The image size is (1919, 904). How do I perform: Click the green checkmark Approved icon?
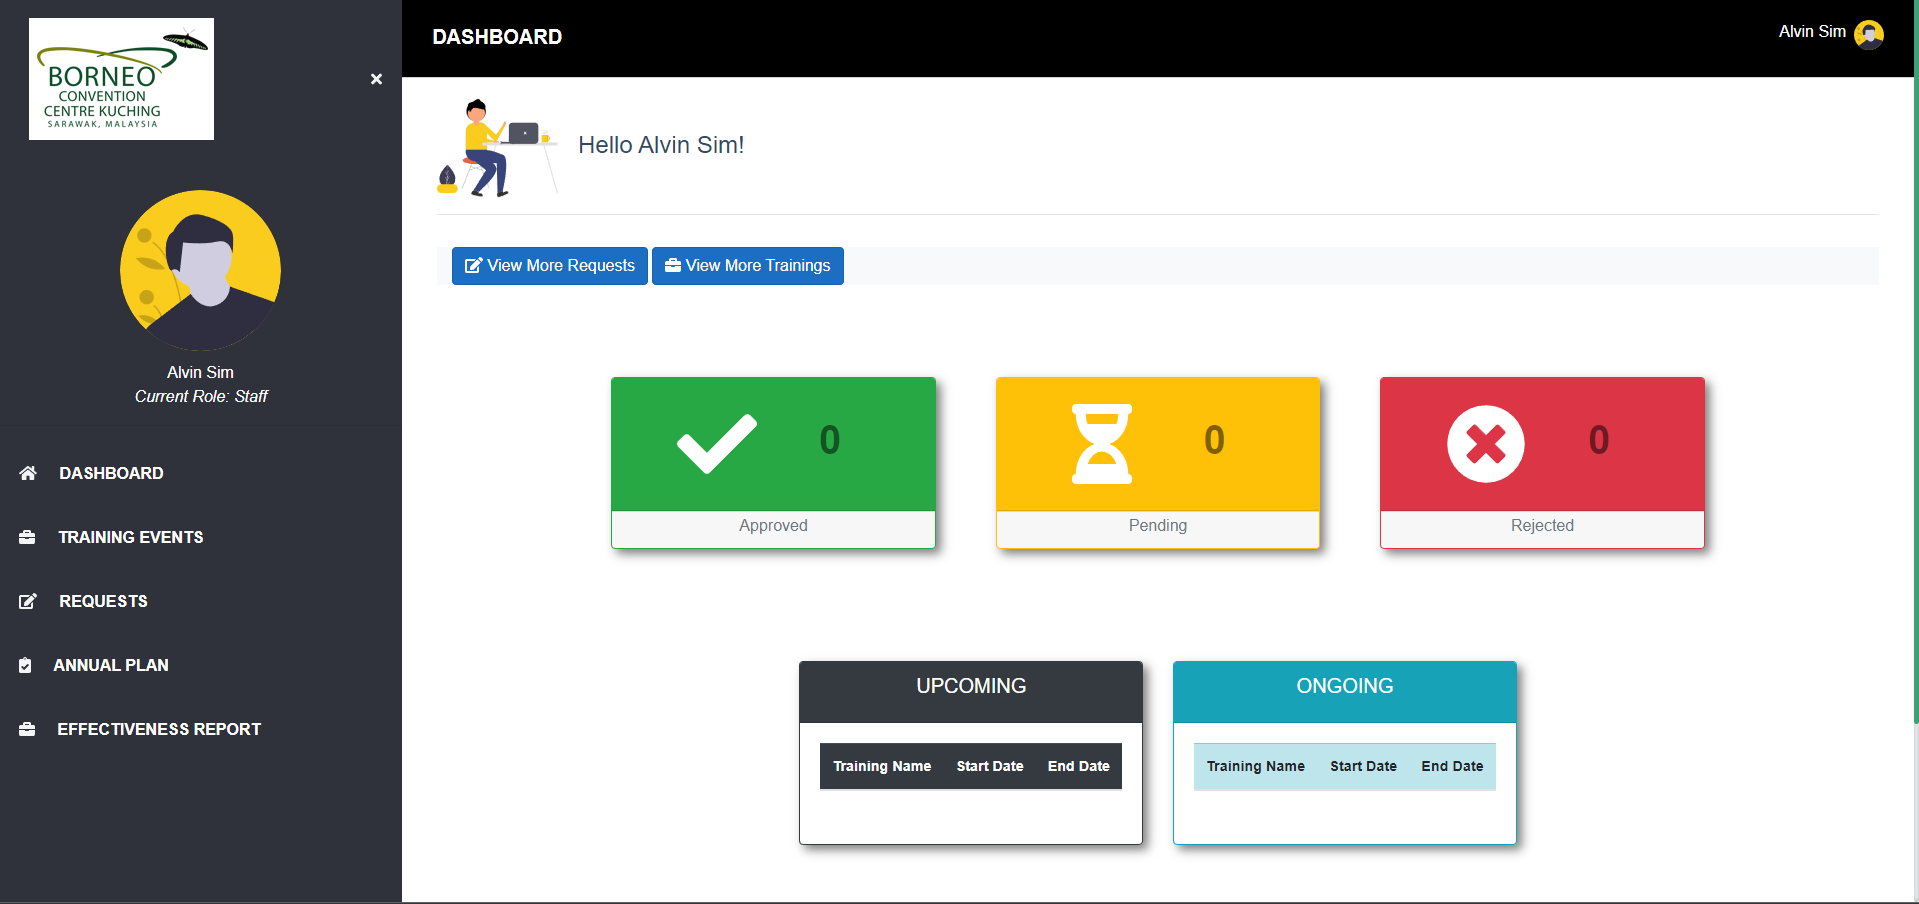pyautogui.click(x=716, y=443)
